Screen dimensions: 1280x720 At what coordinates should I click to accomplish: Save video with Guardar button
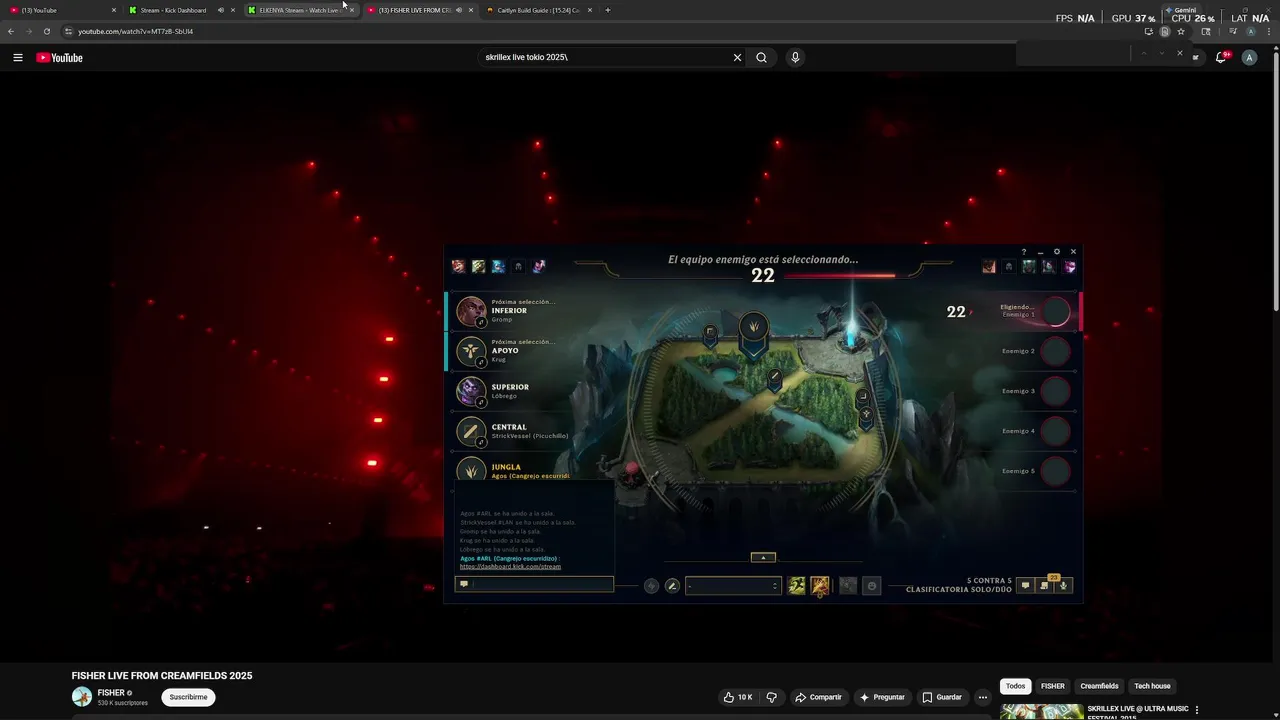click(x=942, y=697)
